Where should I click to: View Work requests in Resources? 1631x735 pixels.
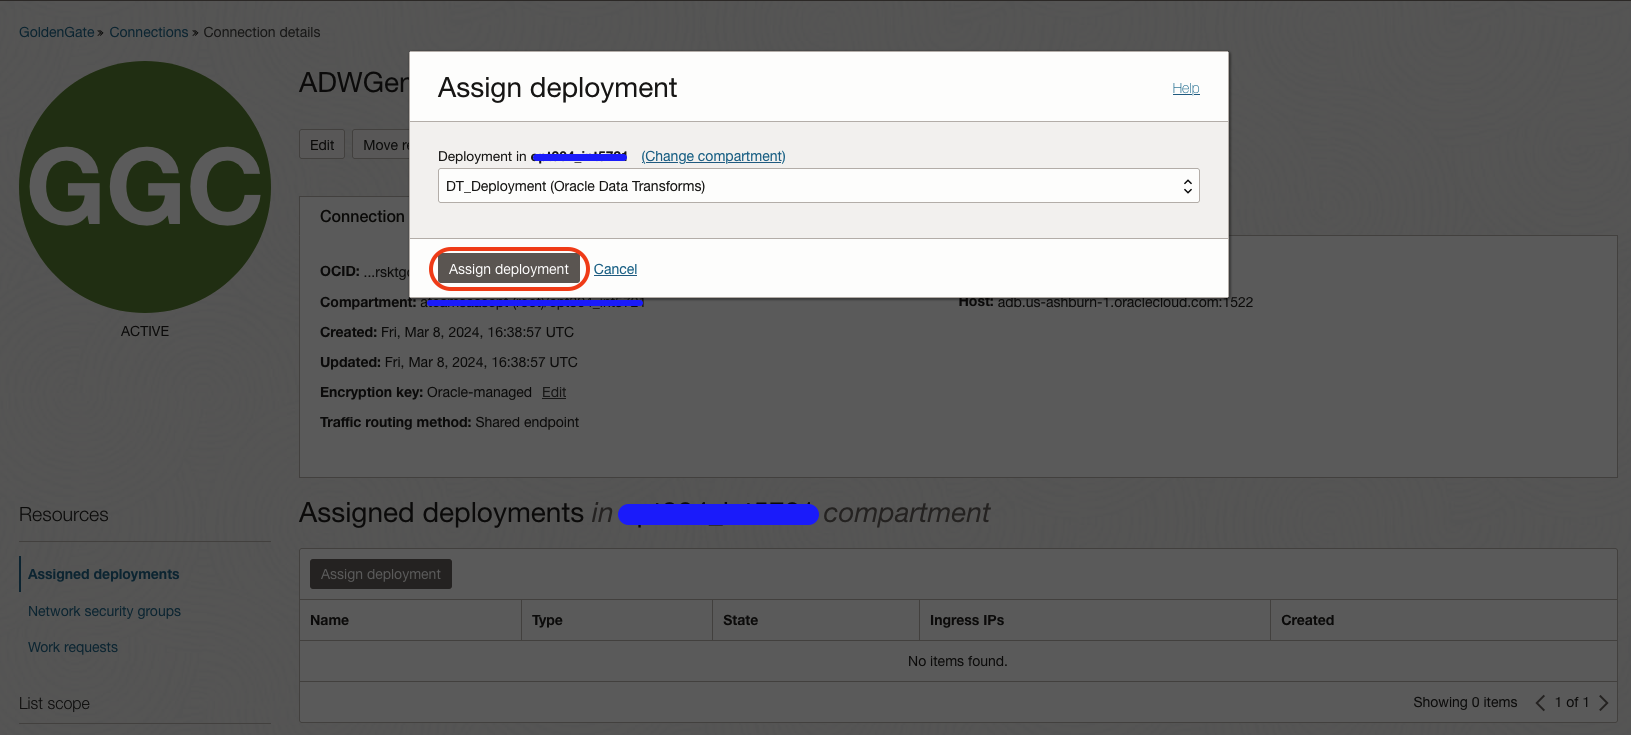[73, 647]
